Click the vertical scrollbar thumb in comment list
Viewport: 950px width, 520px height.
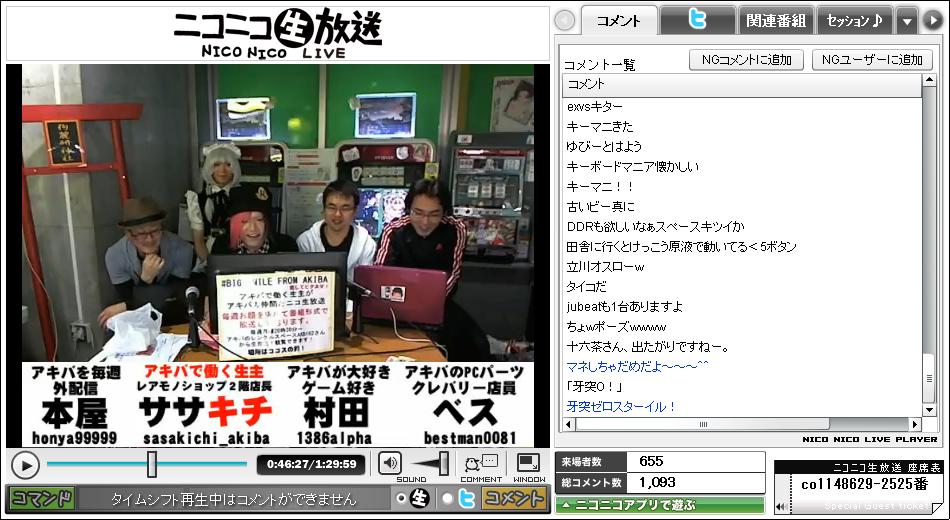[929, 378]
